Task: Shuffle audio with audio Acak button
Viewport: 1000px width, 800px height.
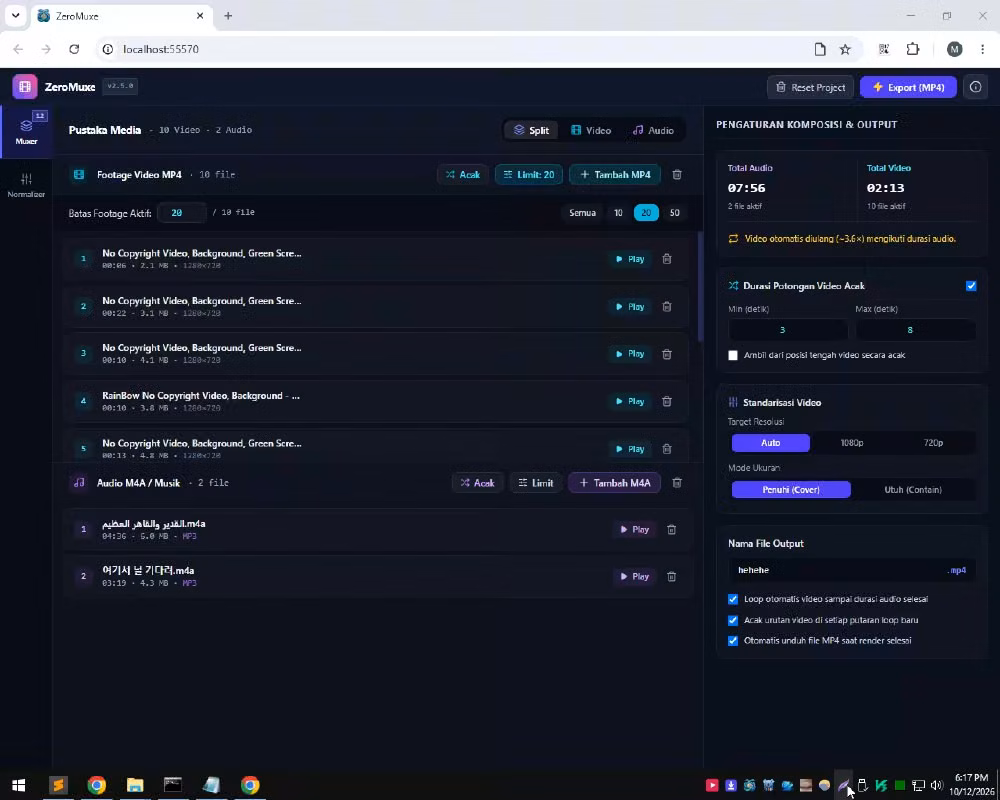Action: click(478, 483)
